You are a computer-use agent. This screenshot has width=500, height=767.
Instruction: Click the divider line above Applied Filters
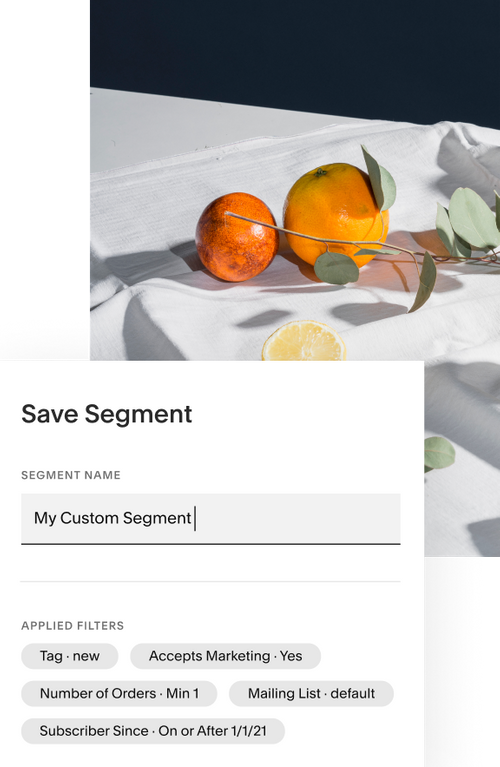tap(210, 582)
